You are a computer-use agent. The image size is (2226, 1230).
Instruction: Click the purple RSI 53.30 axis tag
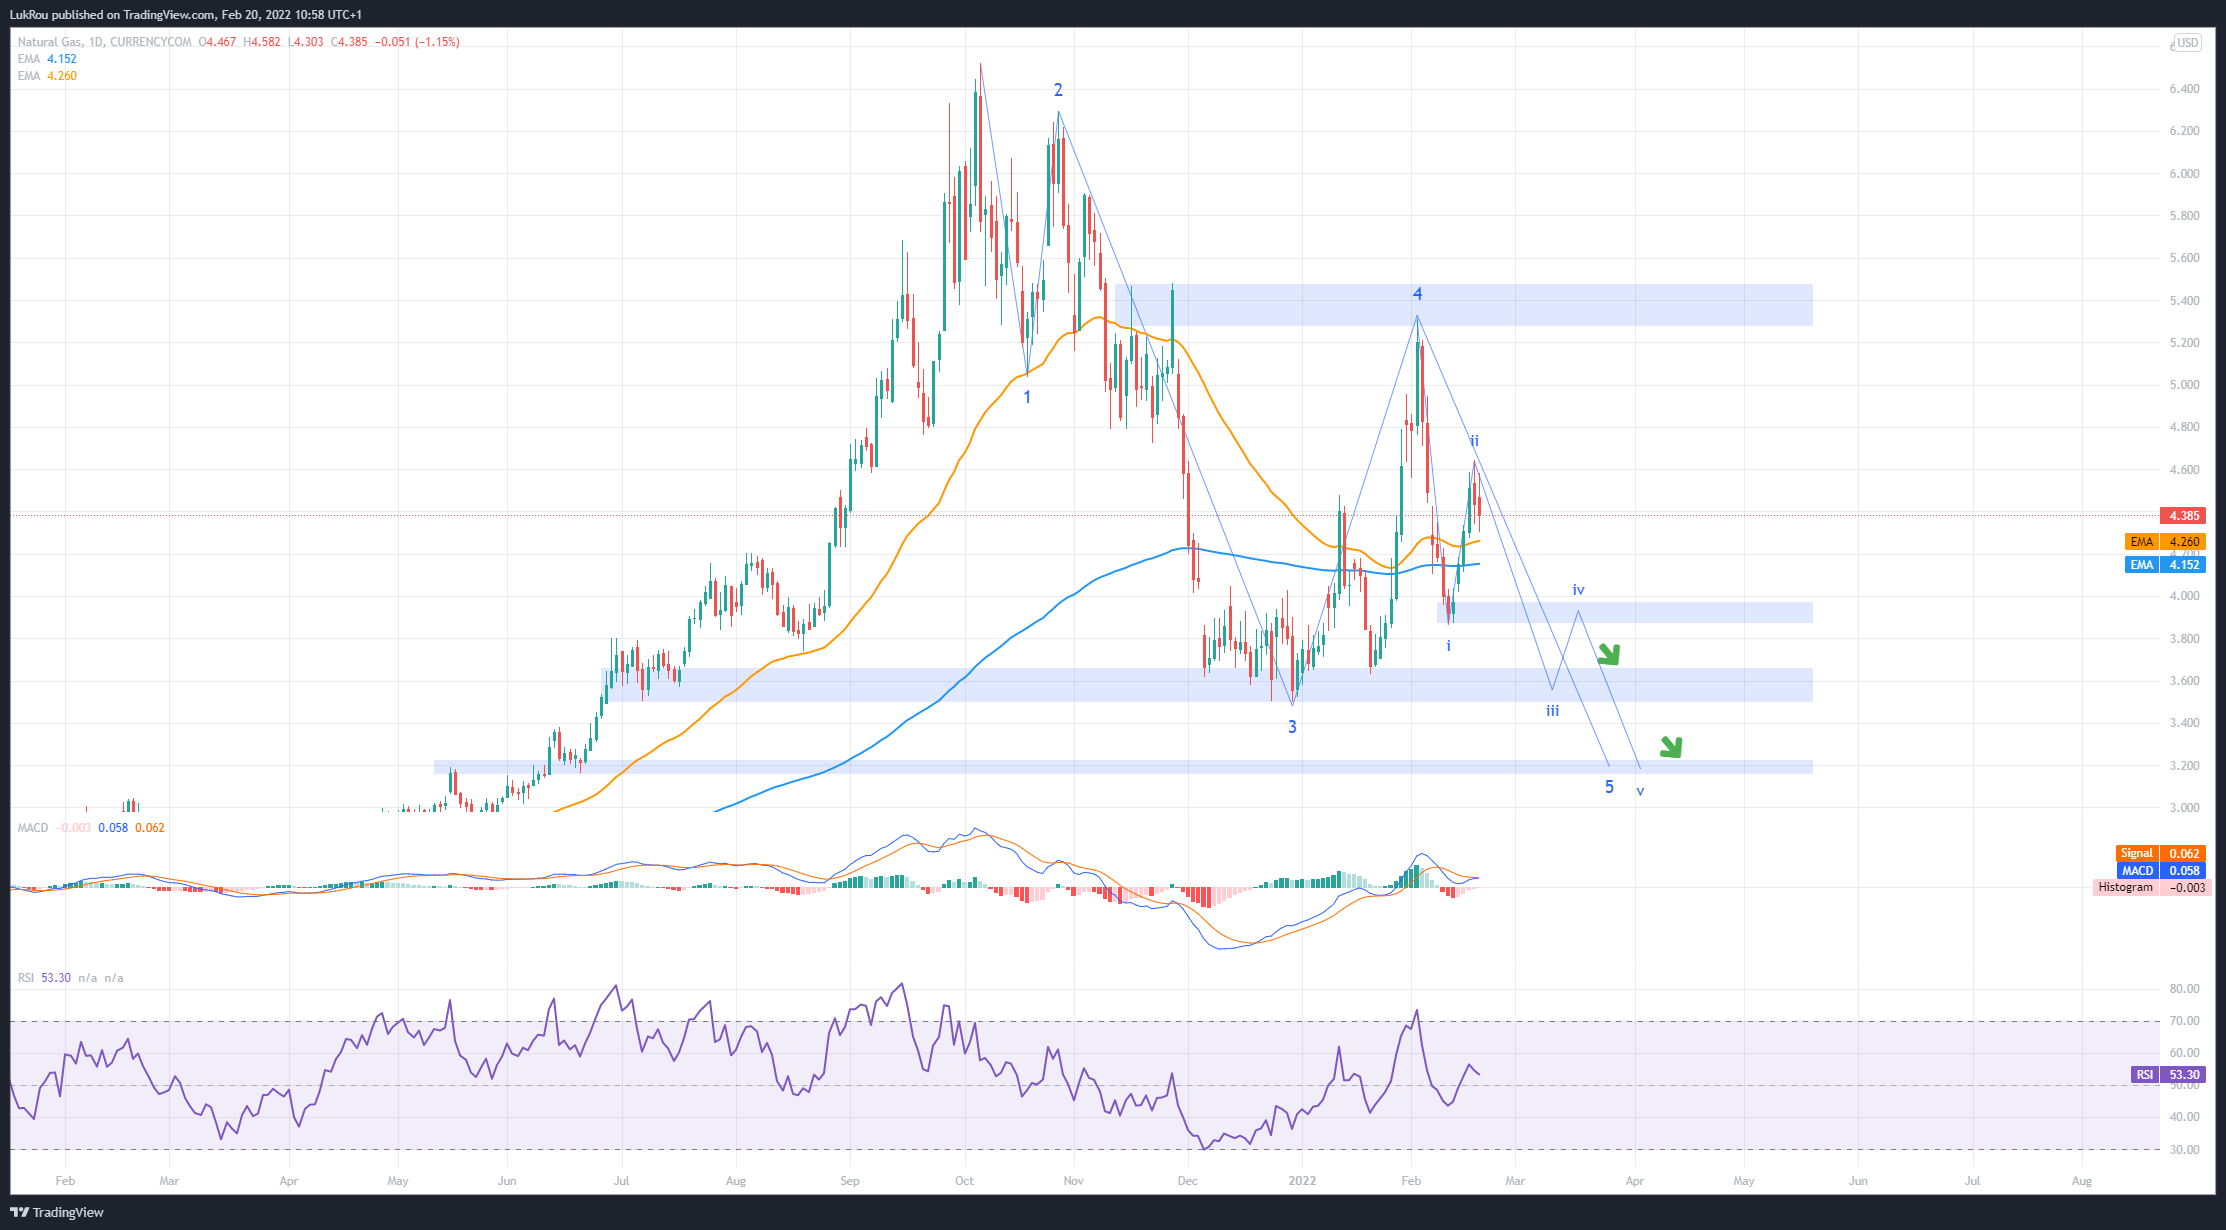[2166, 1075]
